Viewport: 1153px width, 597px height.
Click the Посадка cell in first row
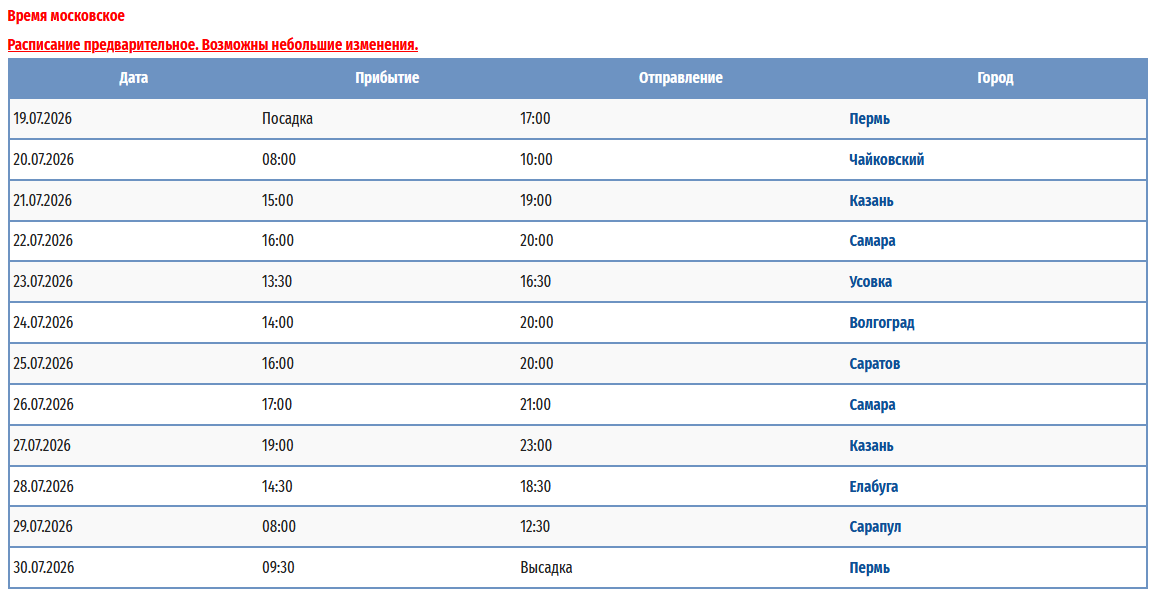point(287,119)
